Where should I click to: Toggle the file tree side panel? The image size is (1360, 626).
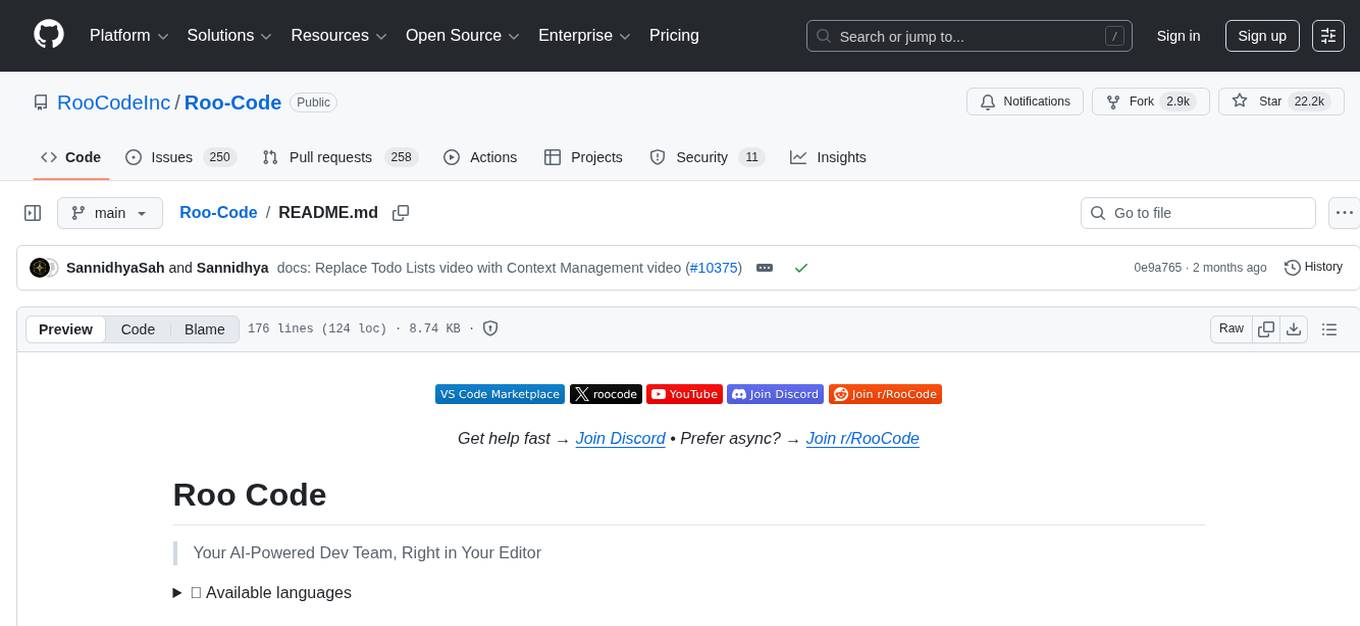point(32,213)
